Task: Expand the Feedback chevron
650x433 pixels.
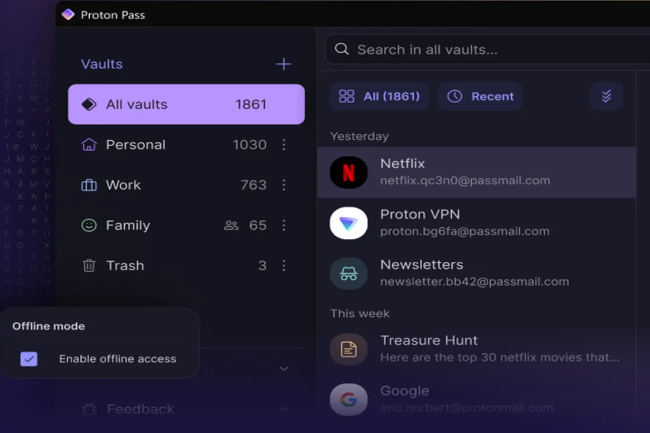Action: pyautogui.click(x=284, y=409)
